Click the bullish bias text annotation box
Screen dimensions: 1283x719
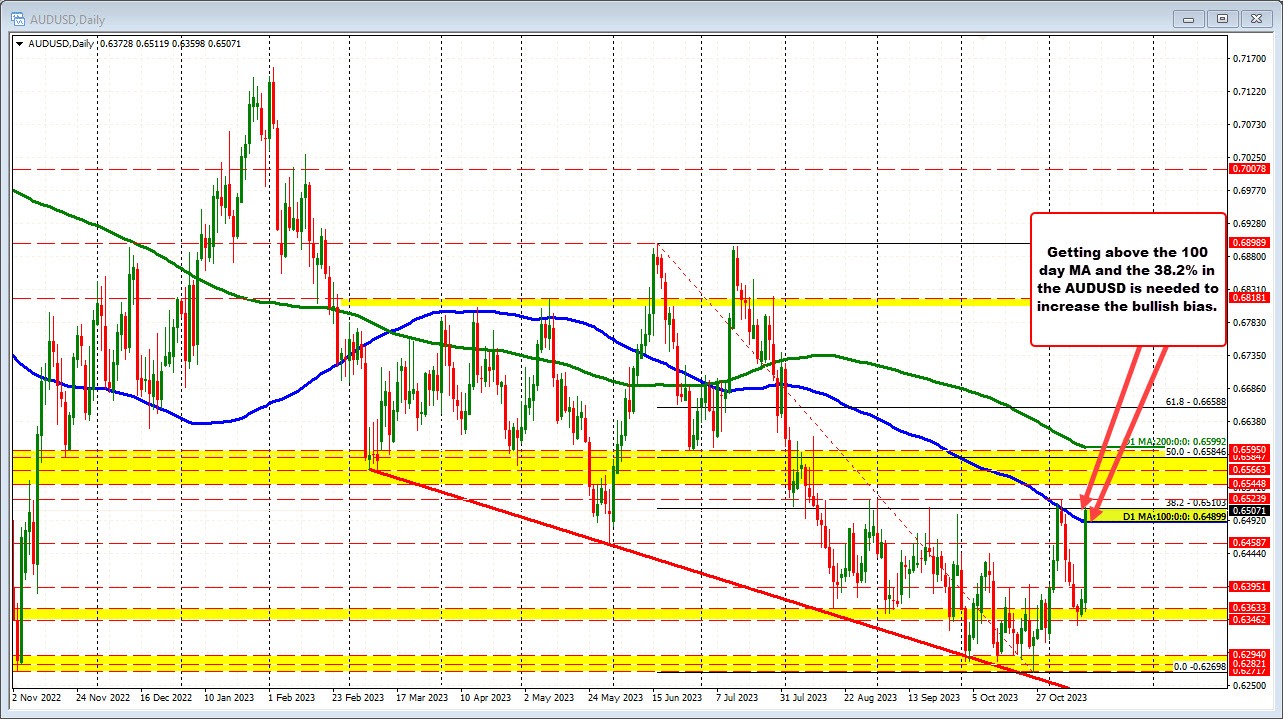tap(1128, 278)
